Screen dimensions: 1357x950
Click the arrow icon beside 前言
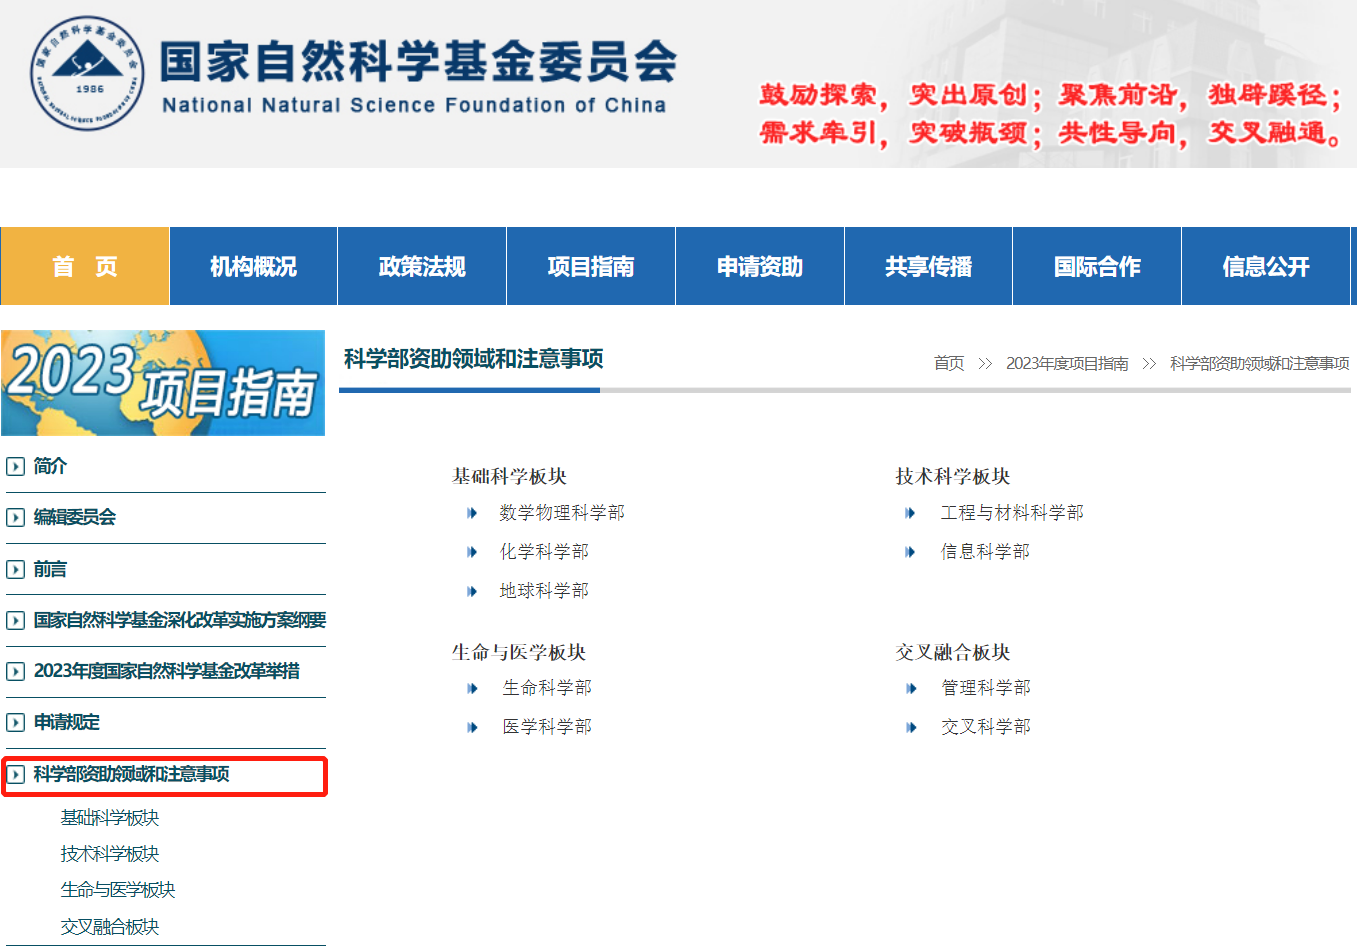[16, 569]
